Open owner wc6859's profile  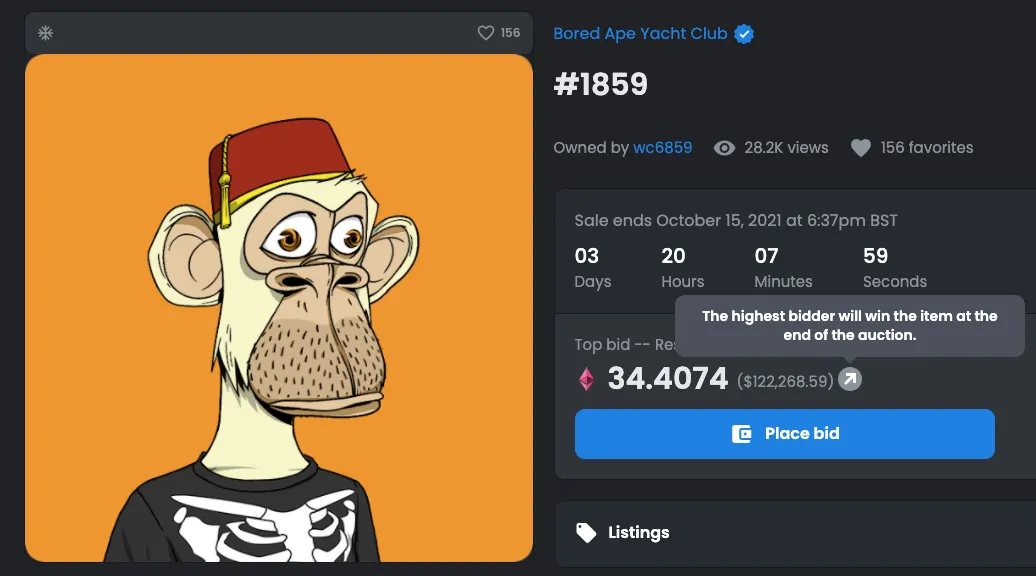coord(662,148)
